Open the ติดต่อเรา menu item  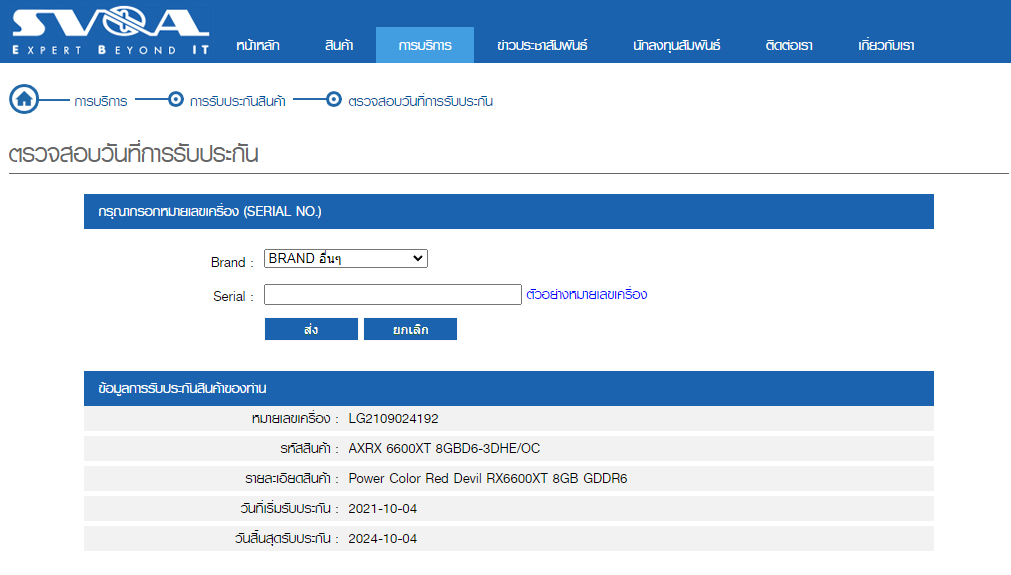[789, 45]
